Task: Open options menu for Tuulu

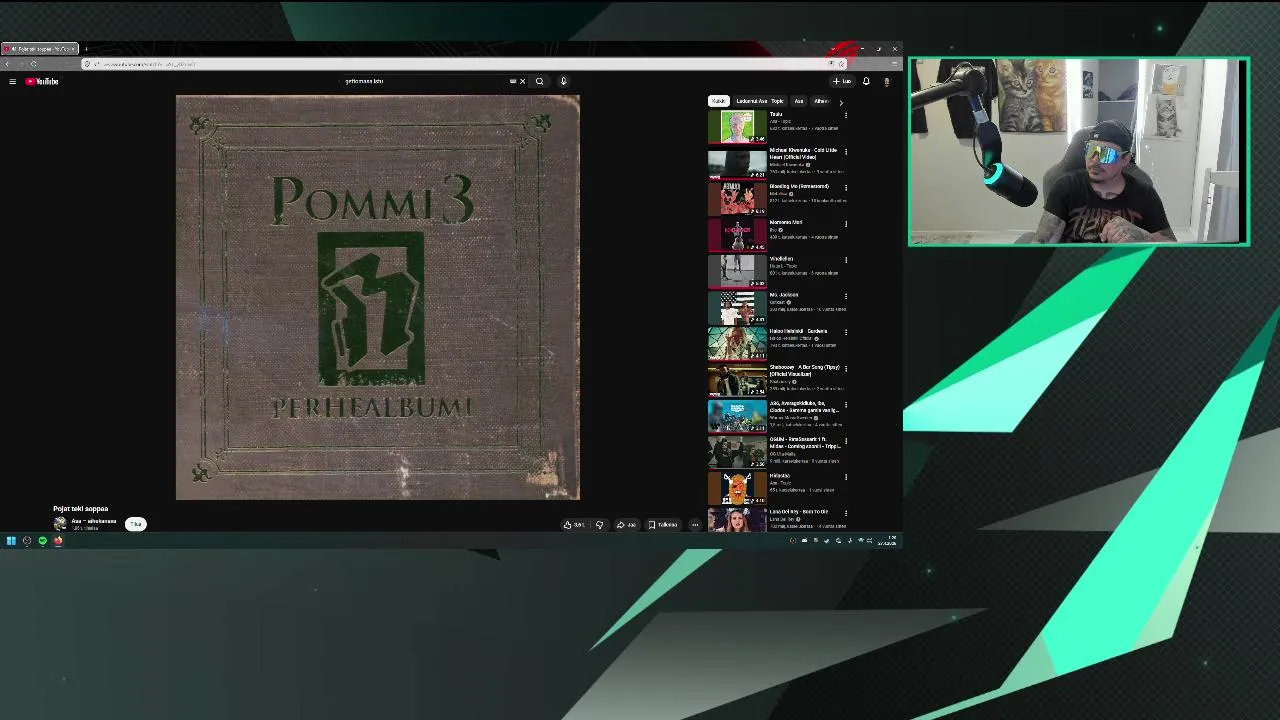Action: (x=846, y=115)
